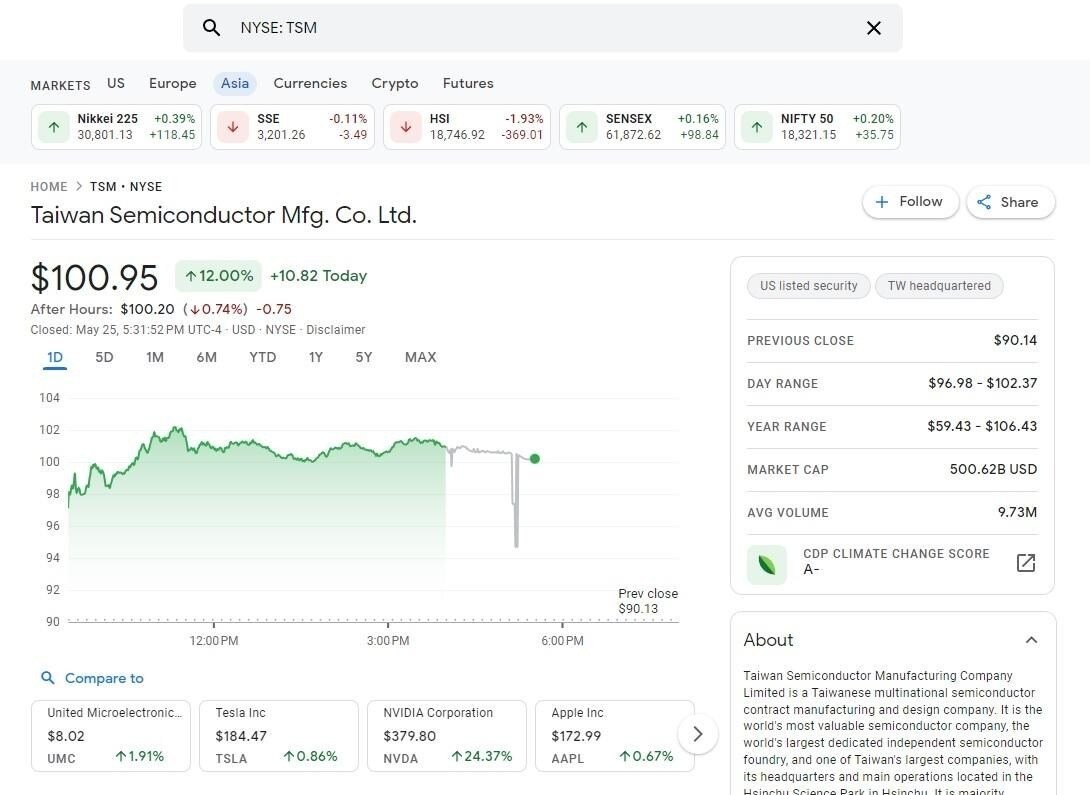Click the SSE down arrow icon
The image size is (1090, 795).
click(x=233, y=127)
